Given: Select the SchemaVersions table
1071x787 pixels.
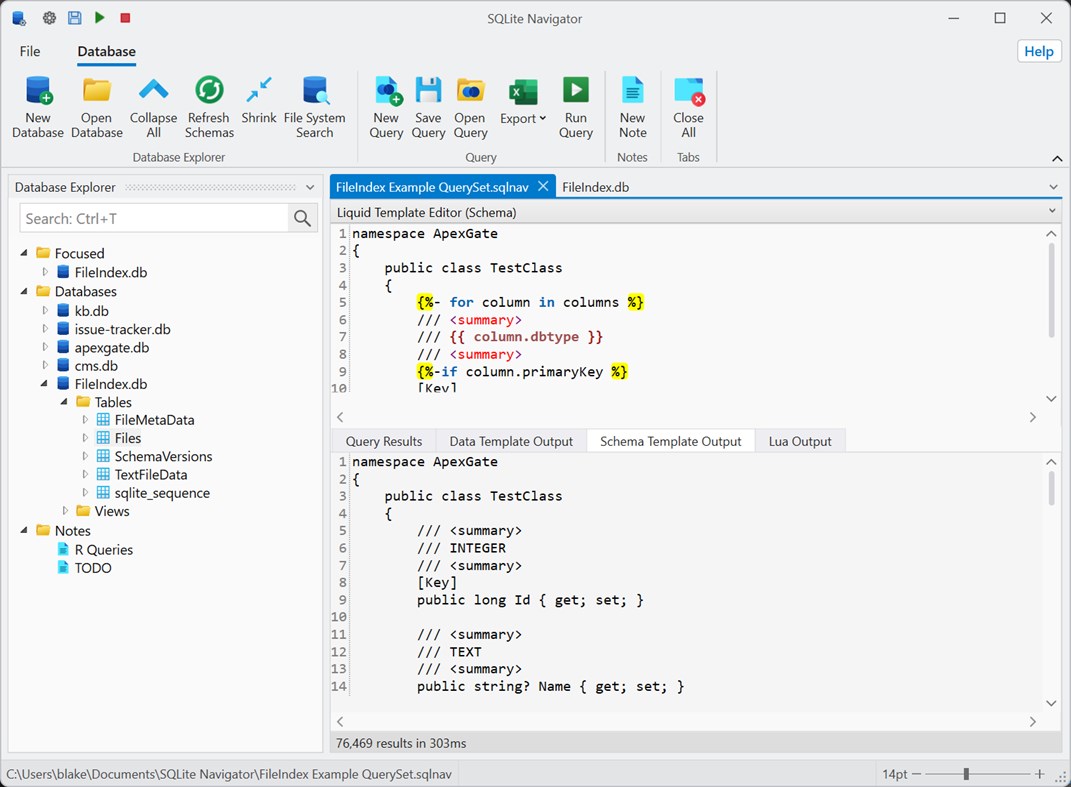Looking at the screenshot, I should tap(163, 456).
